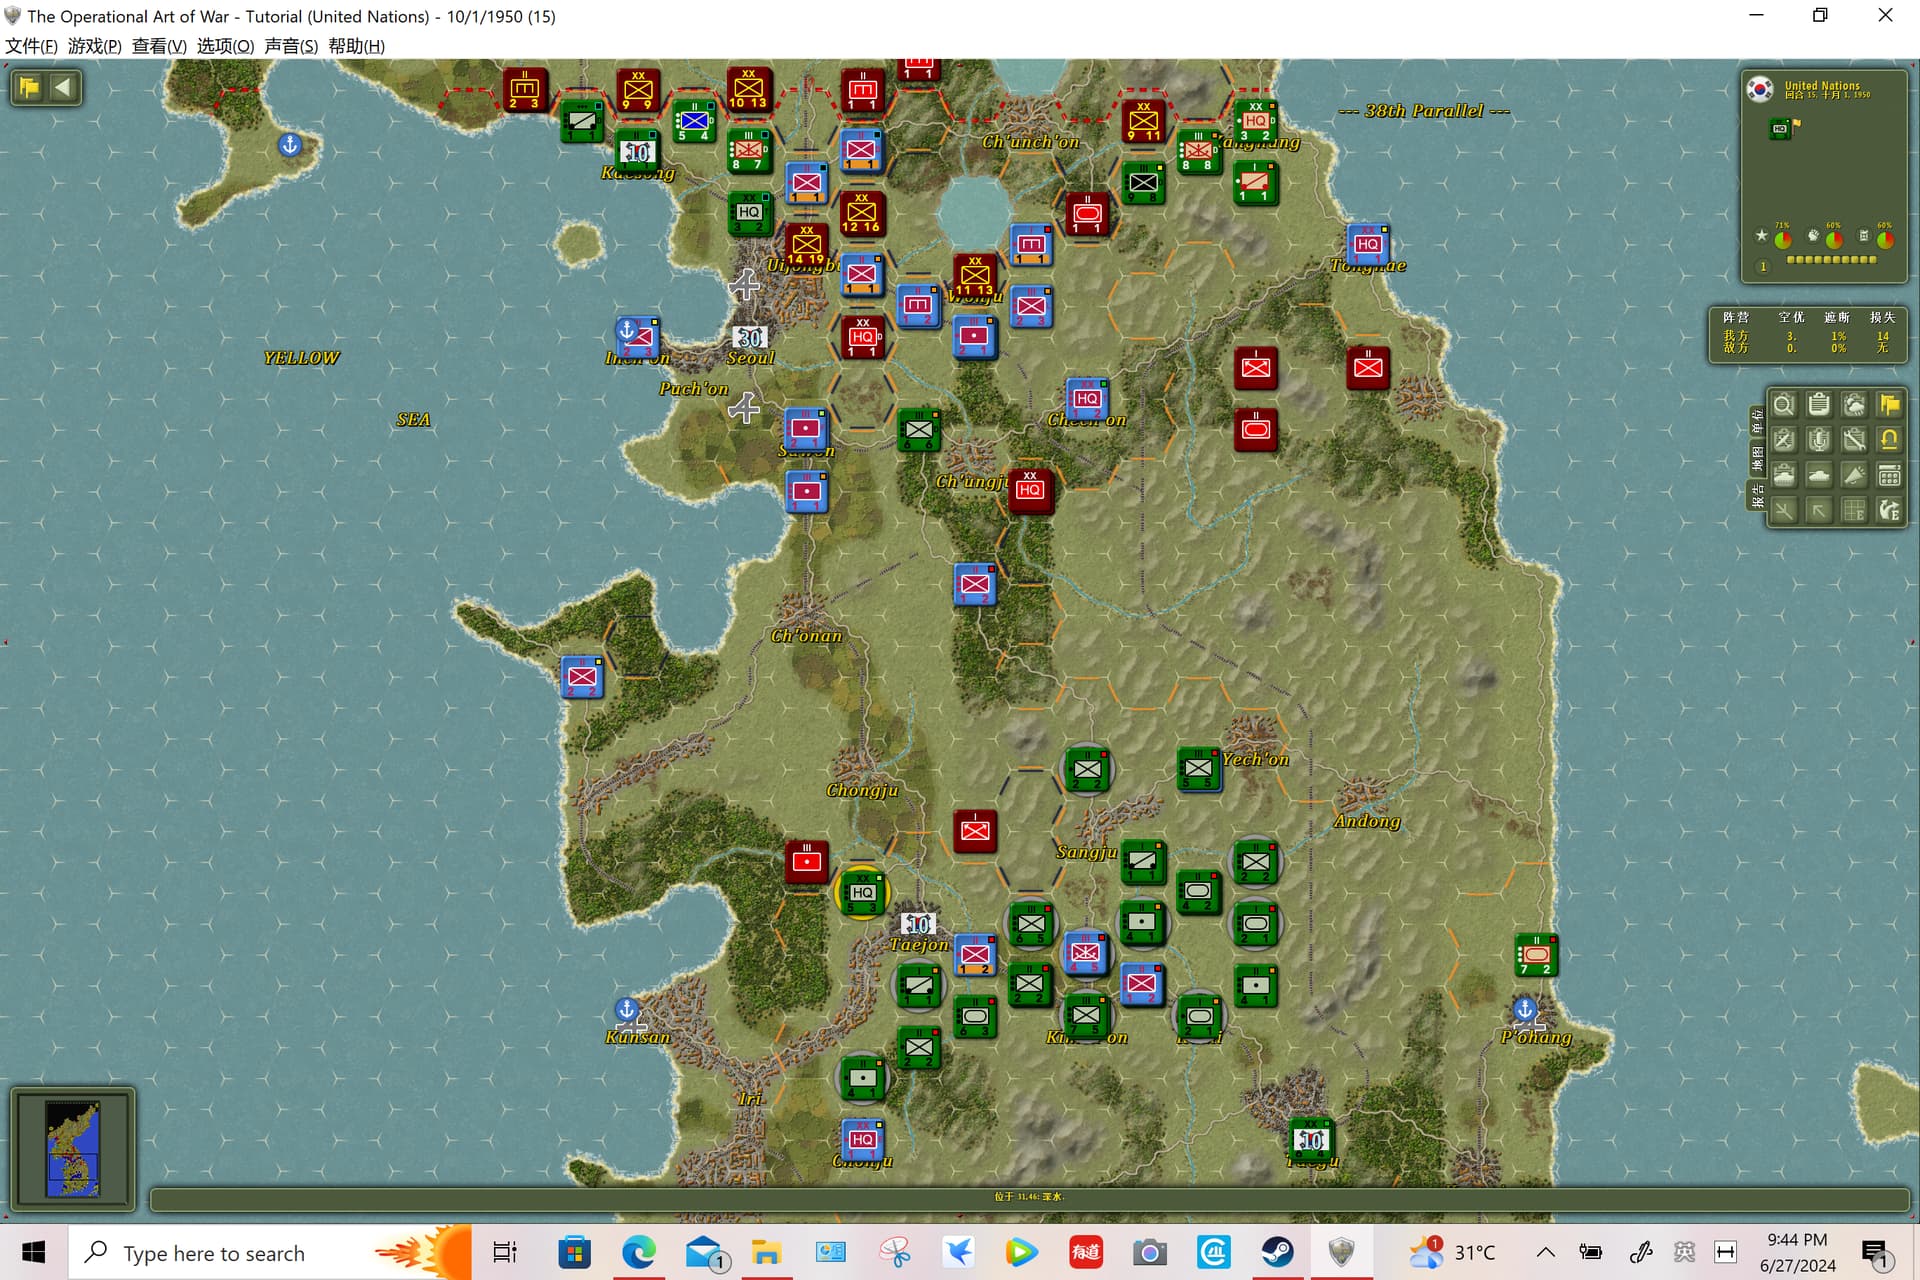The height and width of the screenshot is (1280, 1920).
Task: Click the 71% pie gauge in info panel
Action: (1782, 240)
